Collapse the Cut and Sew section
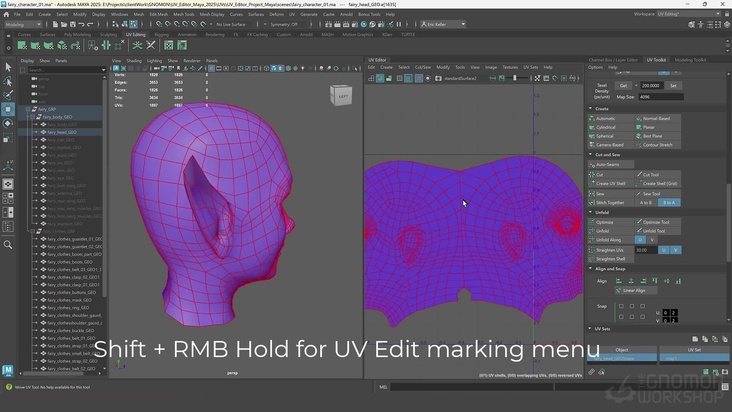 coord(591,154)
